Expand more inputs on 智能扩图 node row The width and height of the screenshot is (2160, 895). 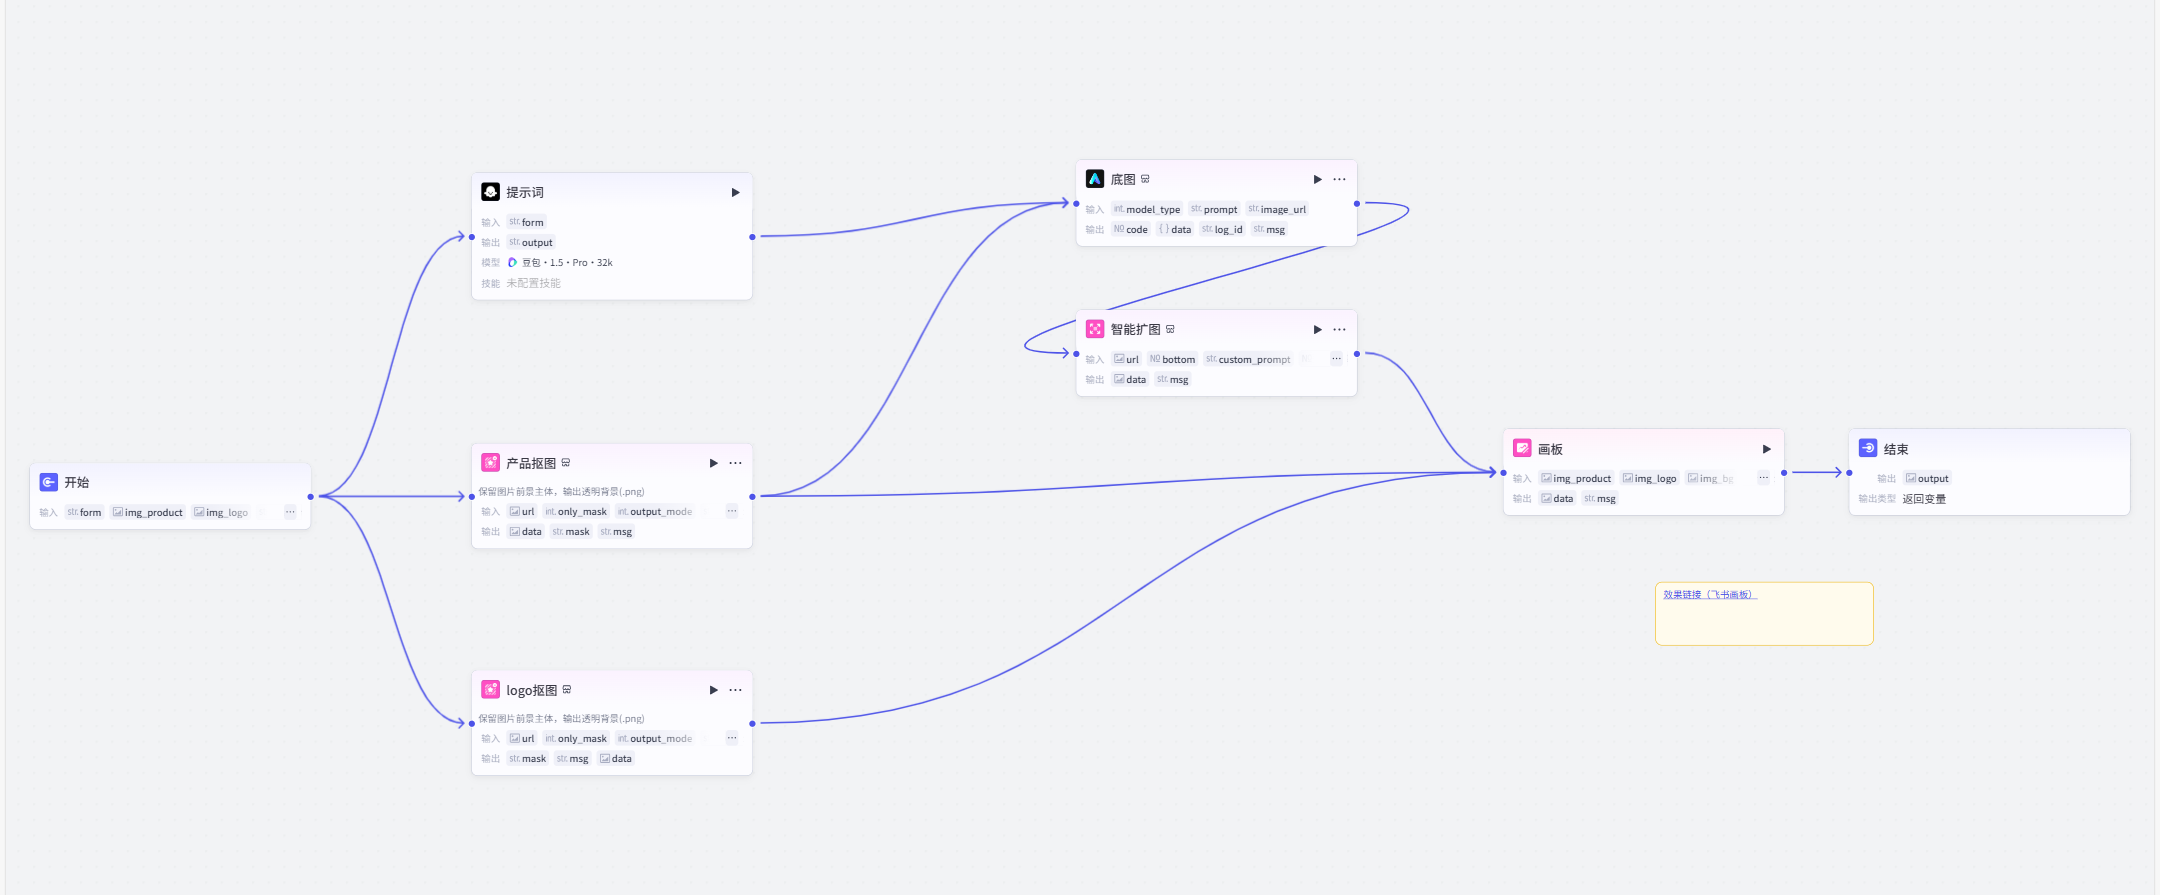coord(1336,359)
